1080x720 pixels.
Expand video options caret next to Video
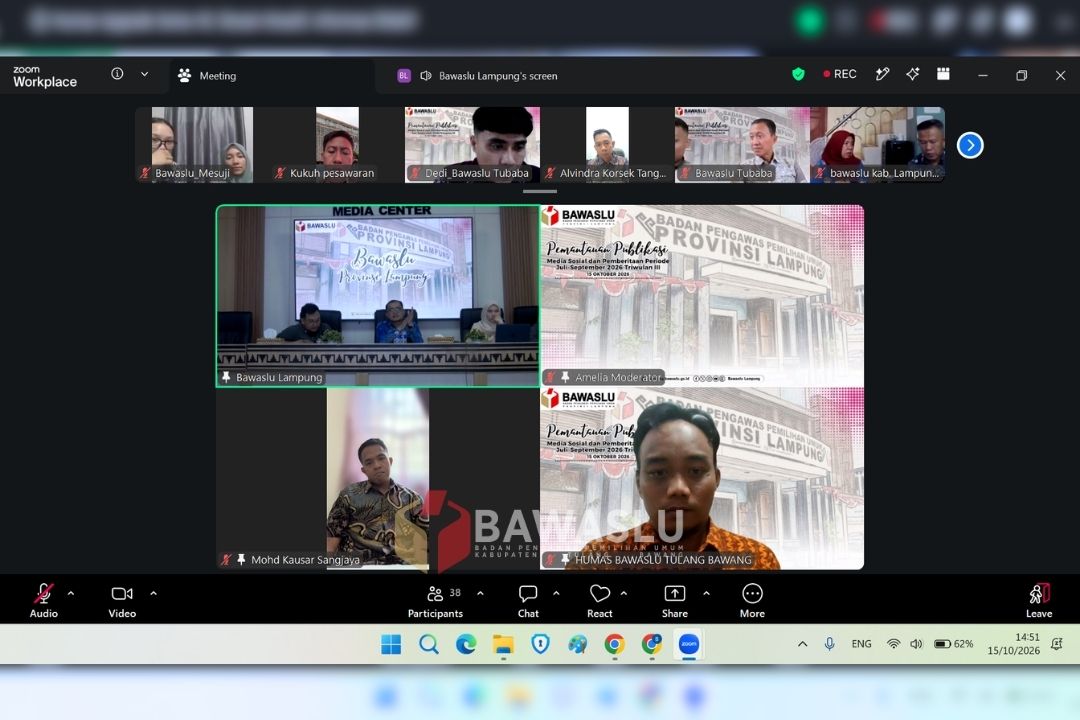point(153,593)
